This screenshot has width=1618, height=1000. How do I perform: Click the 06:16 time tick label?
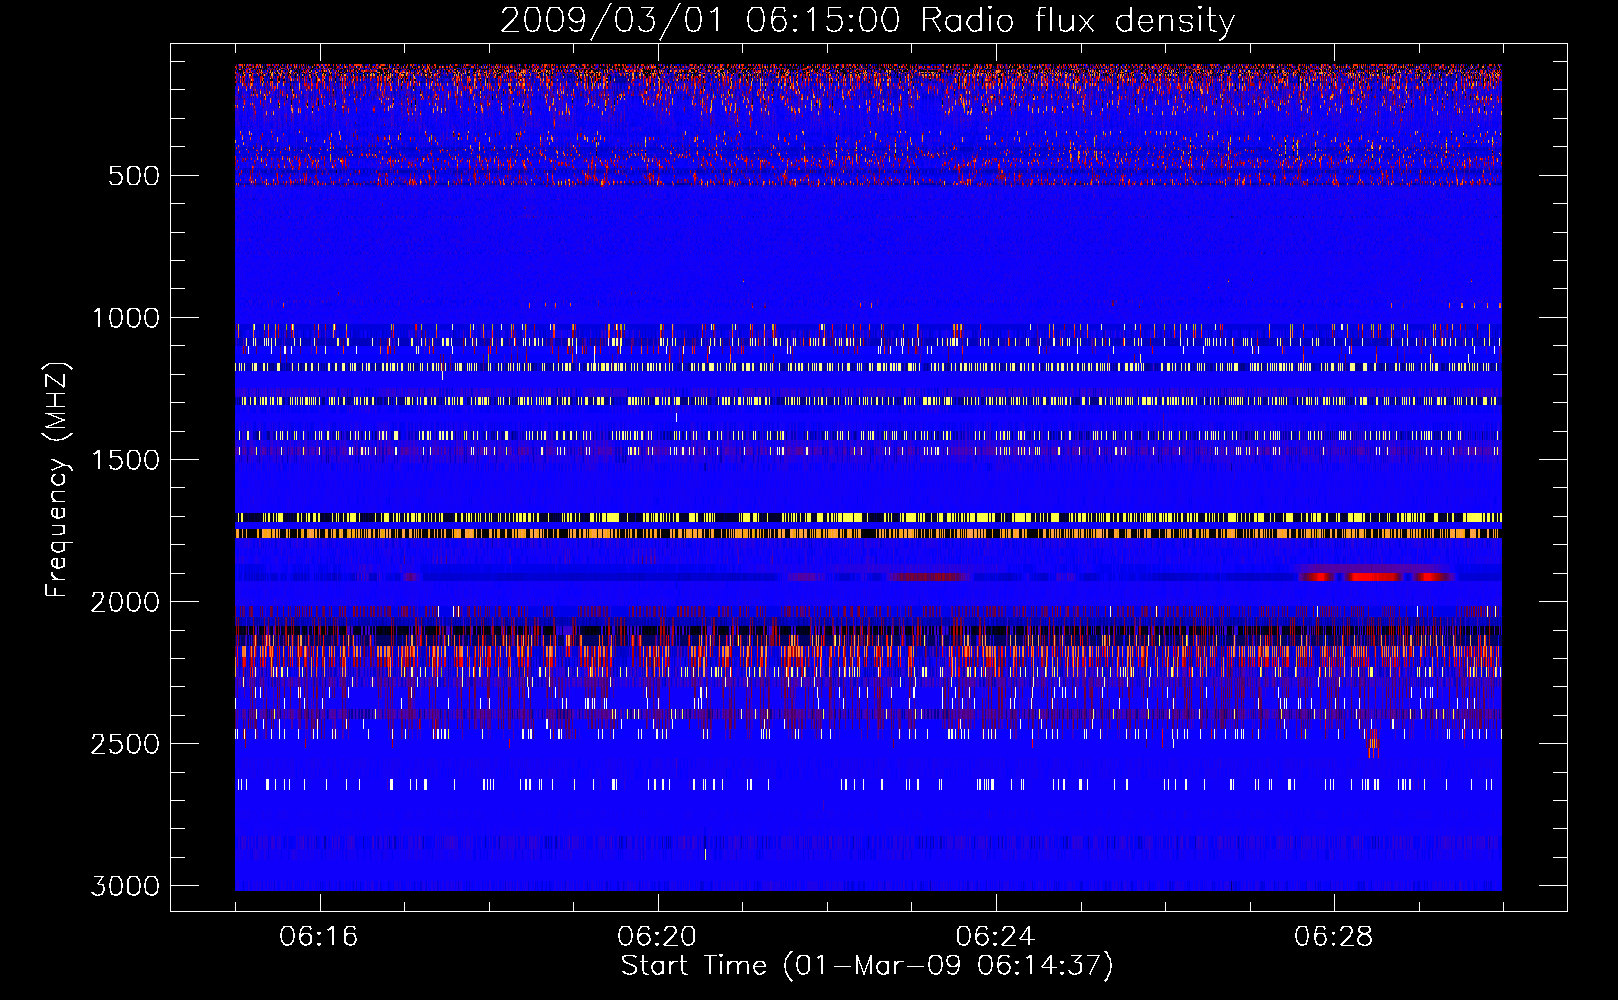319,936
